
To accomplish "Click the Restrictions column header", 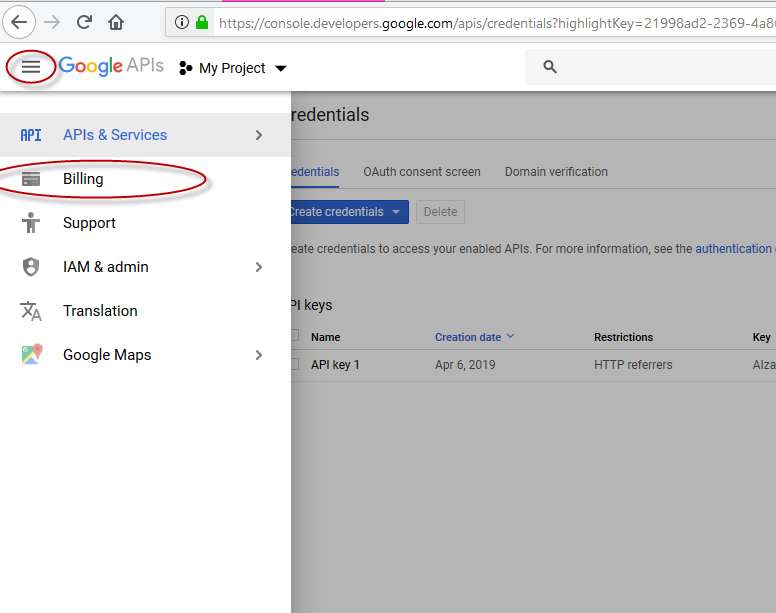I will coord(624,337).
